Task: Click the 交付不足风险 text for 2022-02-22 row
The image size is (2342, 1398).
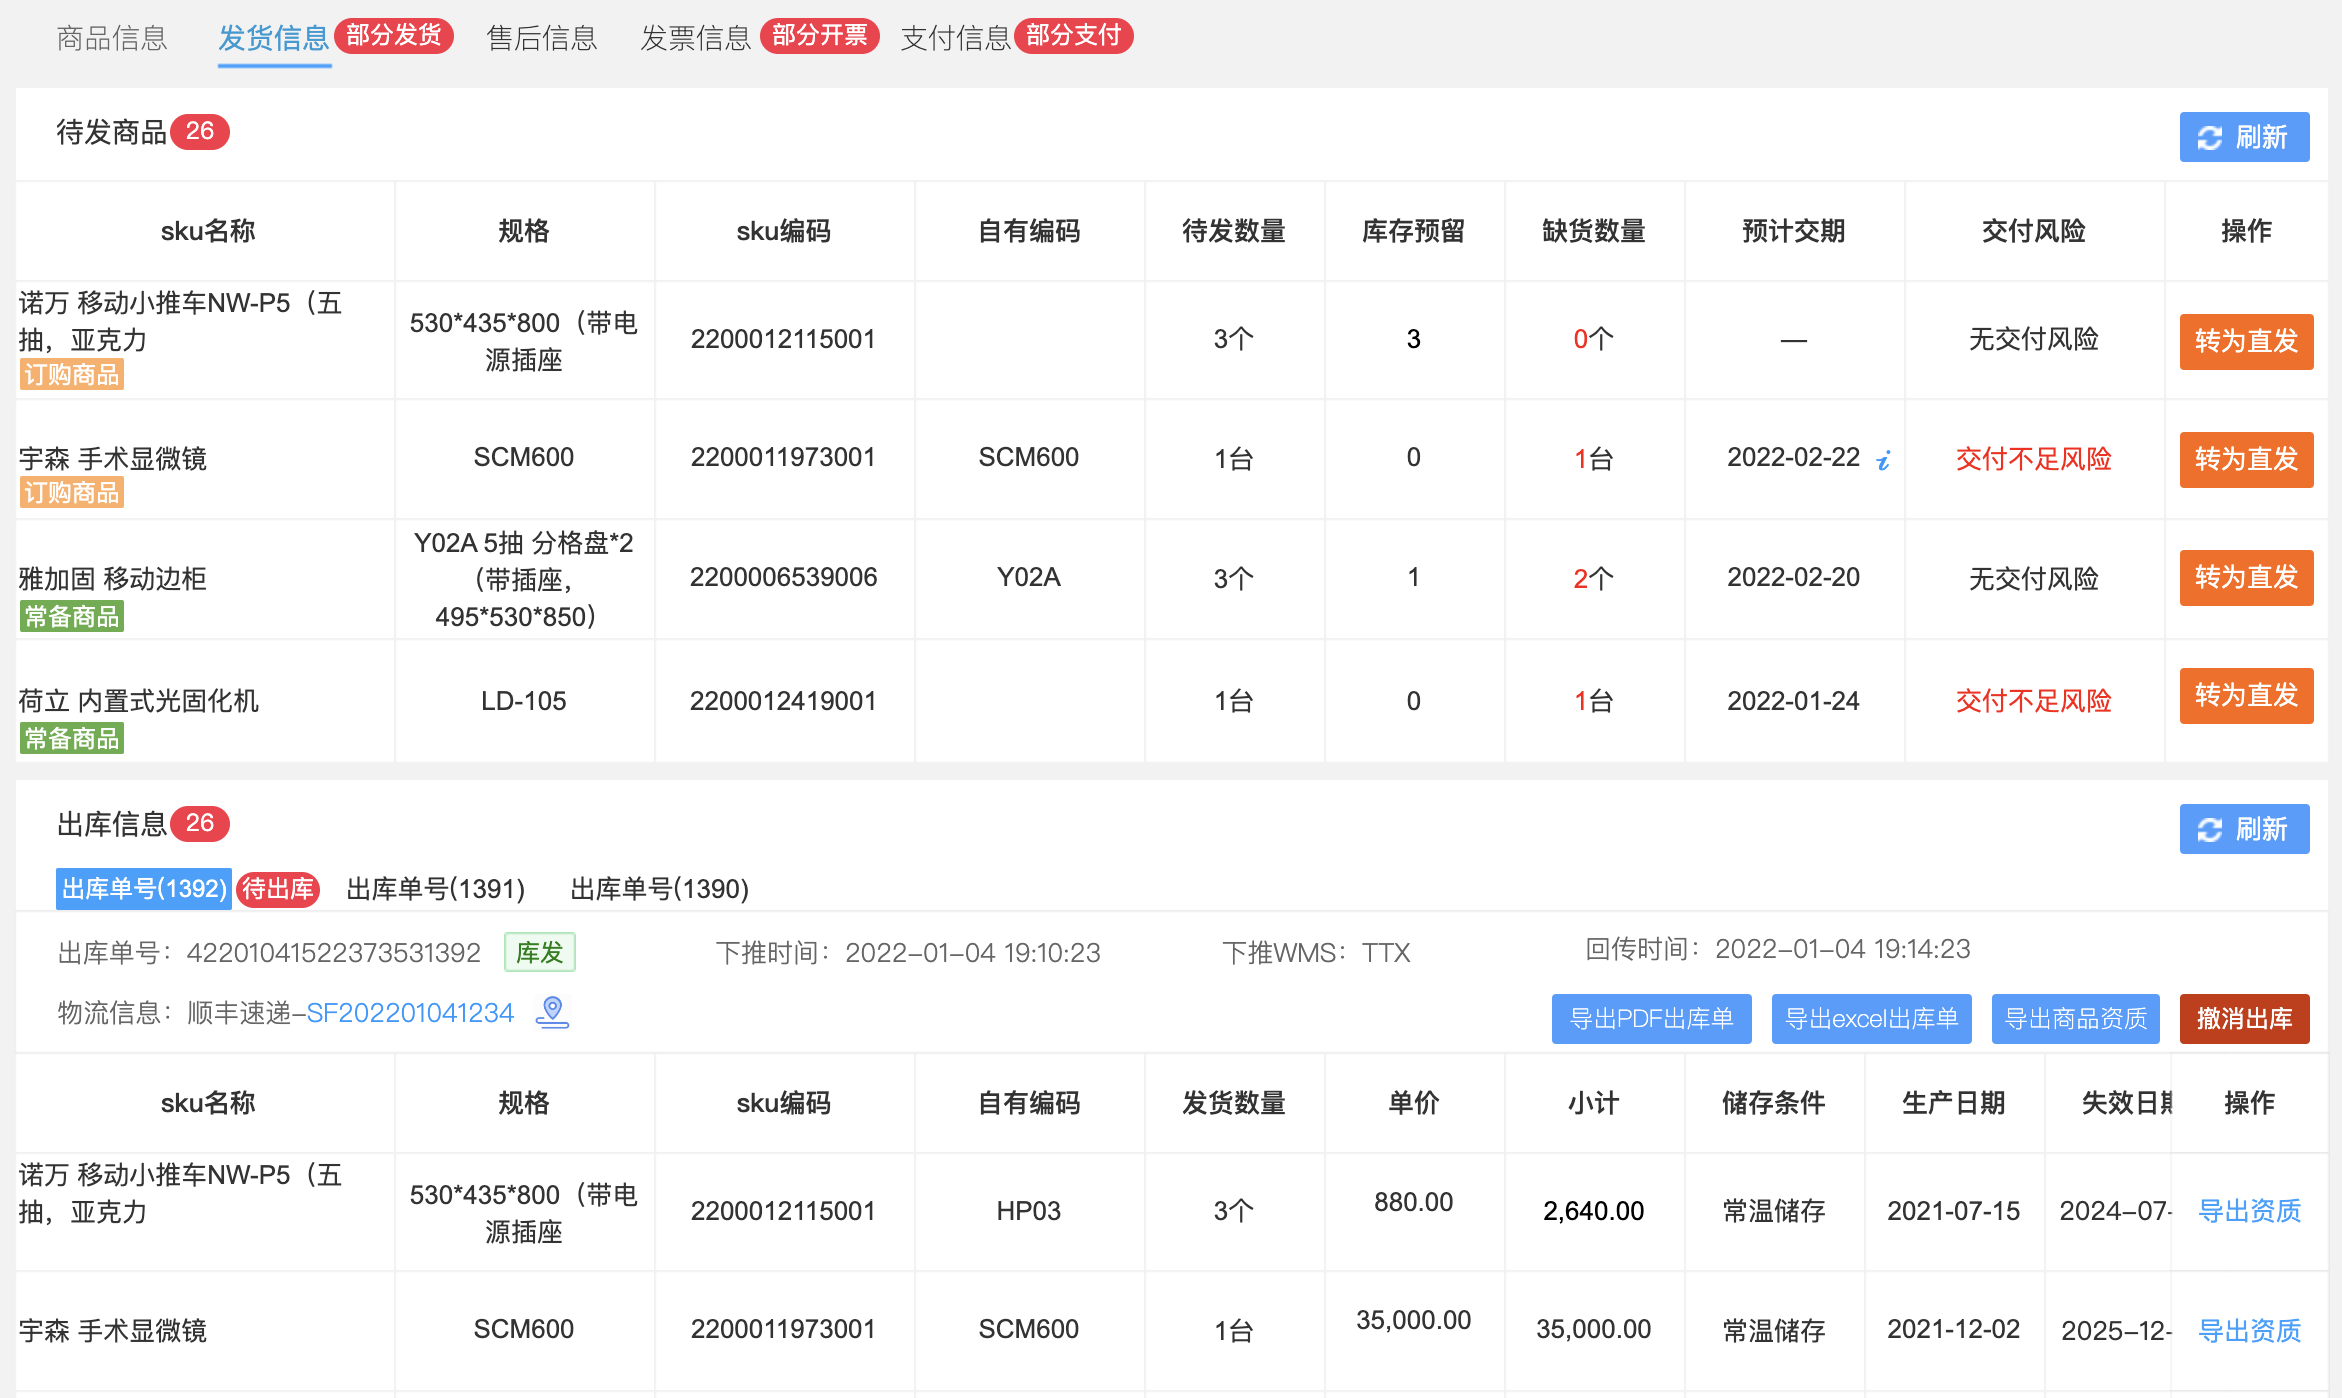Action: tap(2033, 459)
